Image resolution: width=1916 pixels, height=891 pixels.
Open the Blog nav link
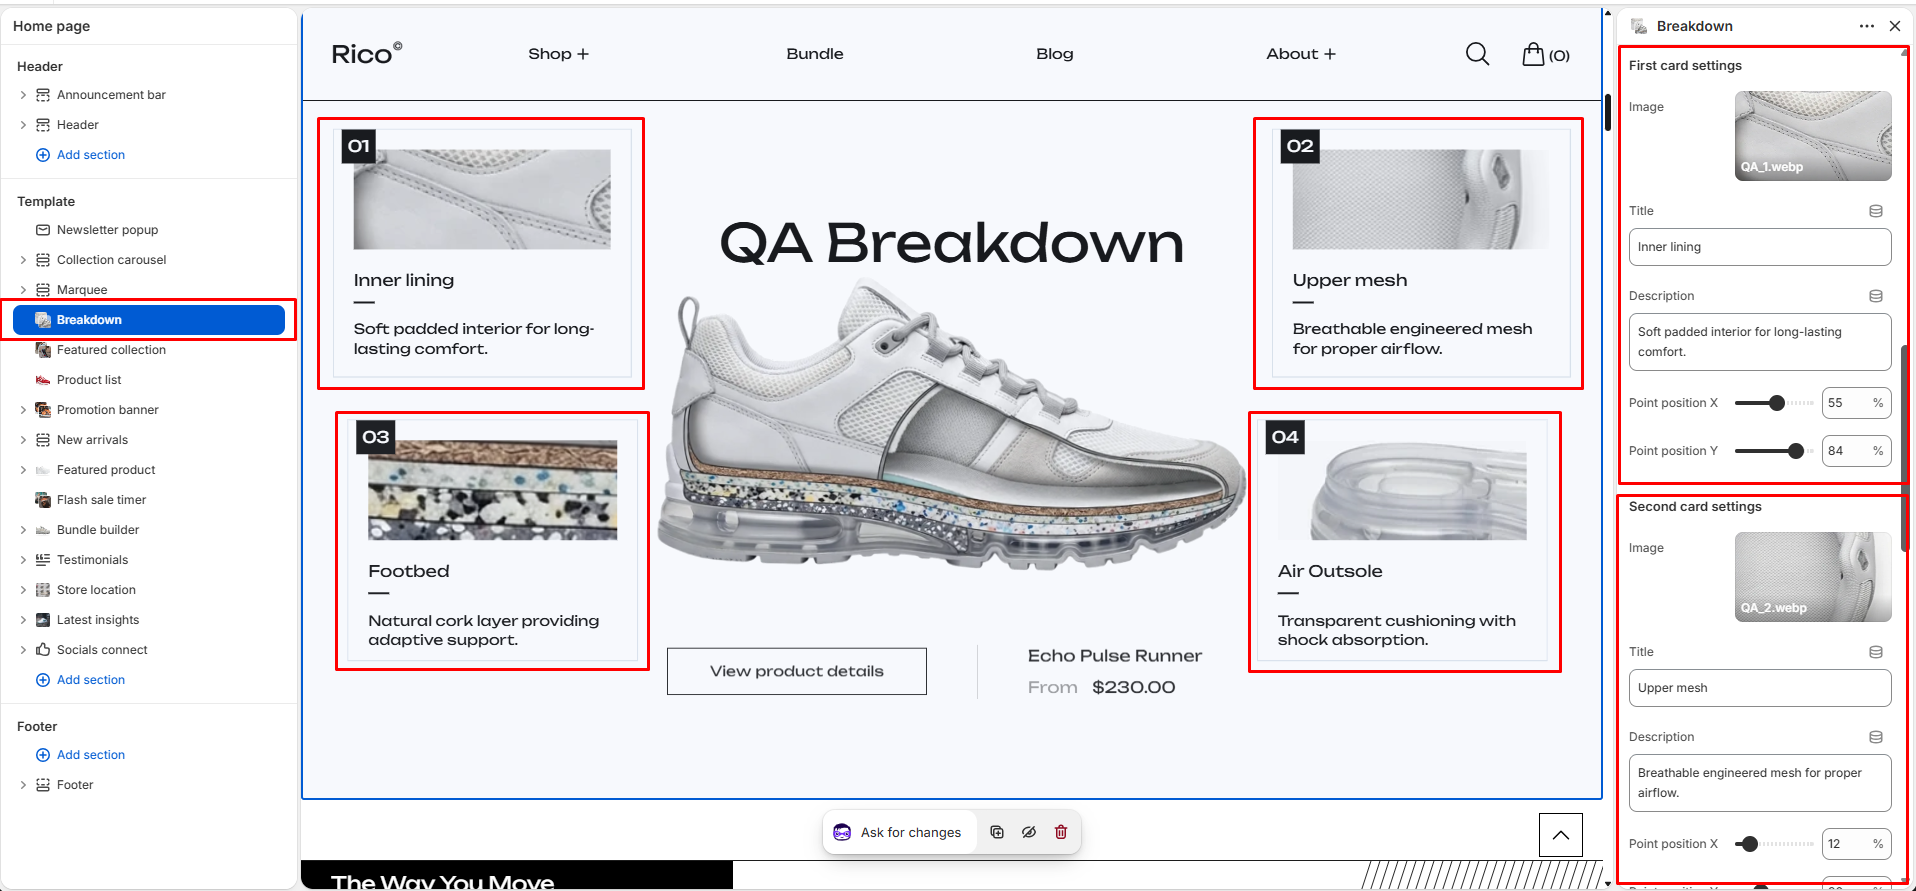(x=1055, y=54)
